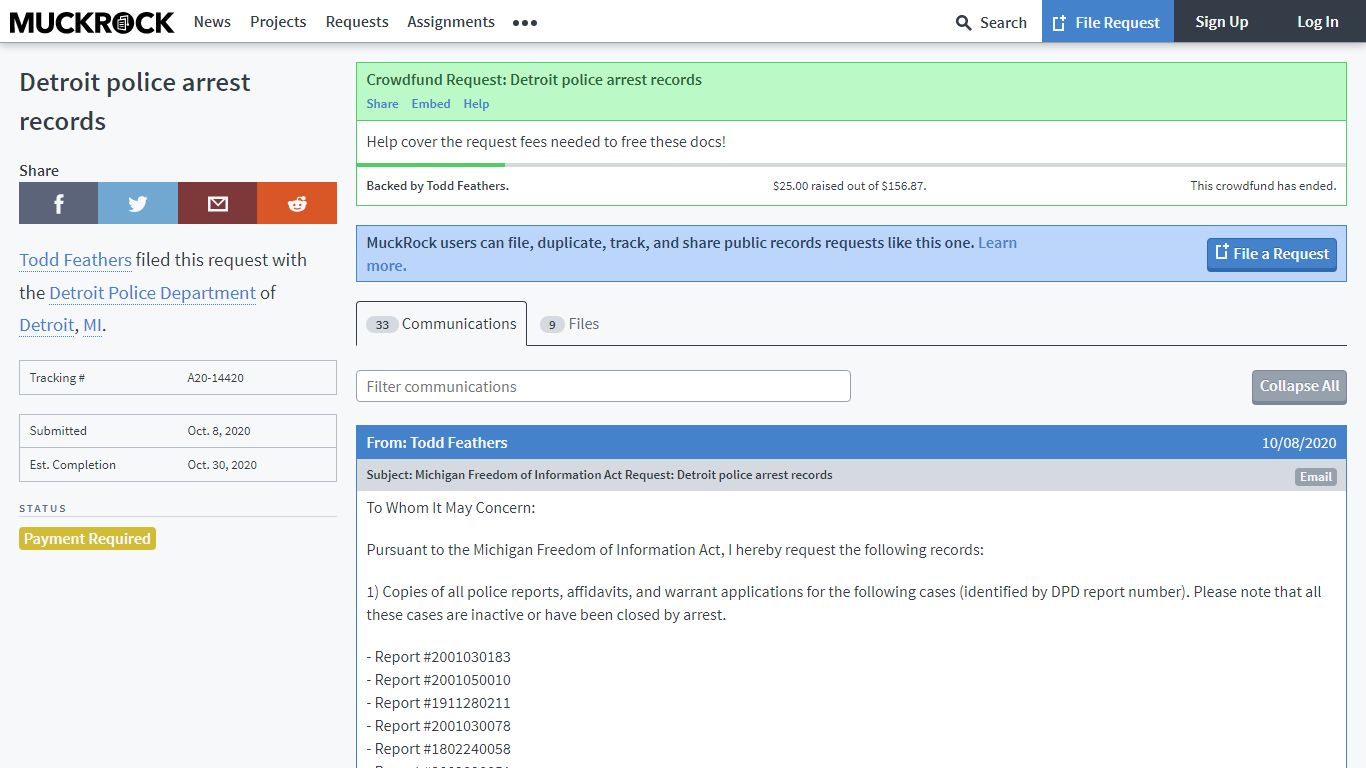Switch to the Communications tab
The width and height of the screenshot is (1366, 768).
click(441, 324)
